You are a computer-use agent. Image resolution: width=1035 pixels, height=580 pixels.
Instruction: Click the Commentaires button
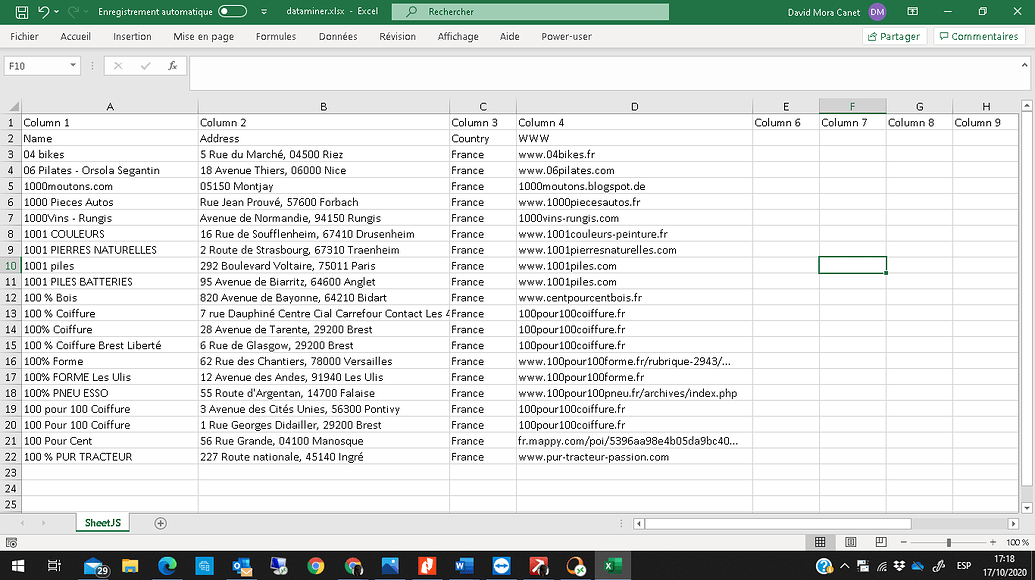979,36
